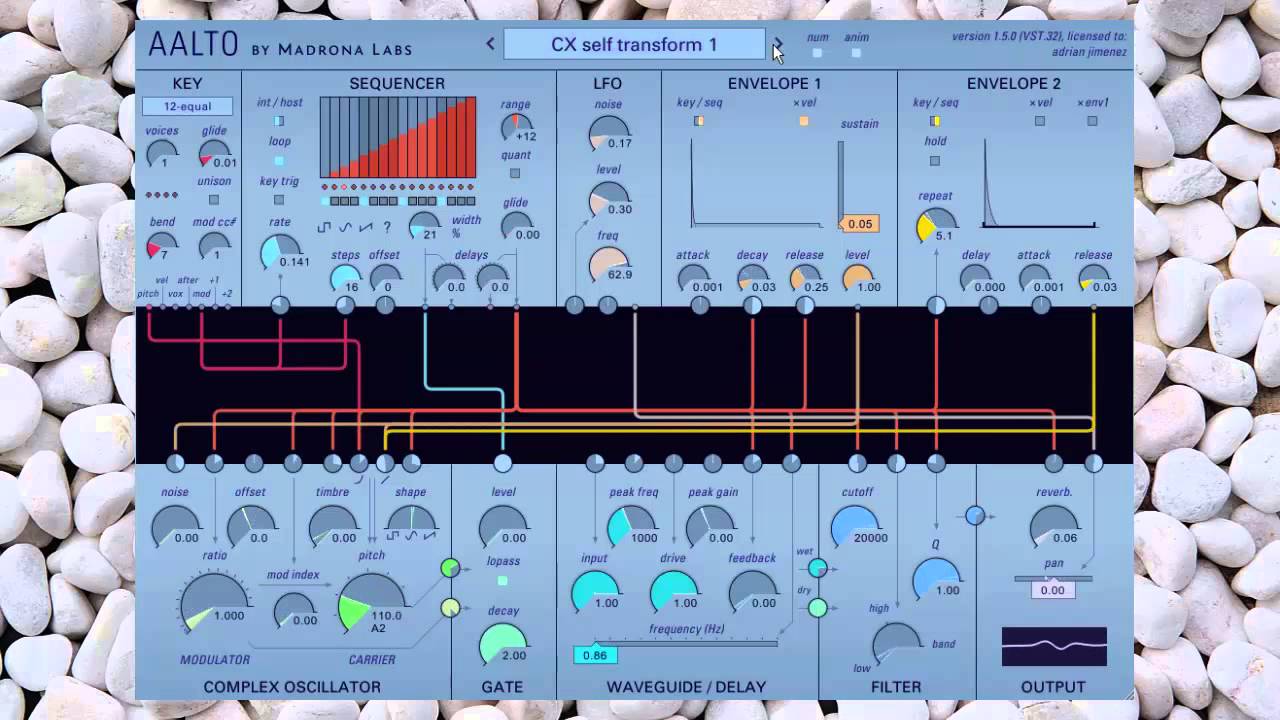Click the waveguide wet level dial
The image size is (1280, 720).
pyautogui.click(x=818, y=568)
